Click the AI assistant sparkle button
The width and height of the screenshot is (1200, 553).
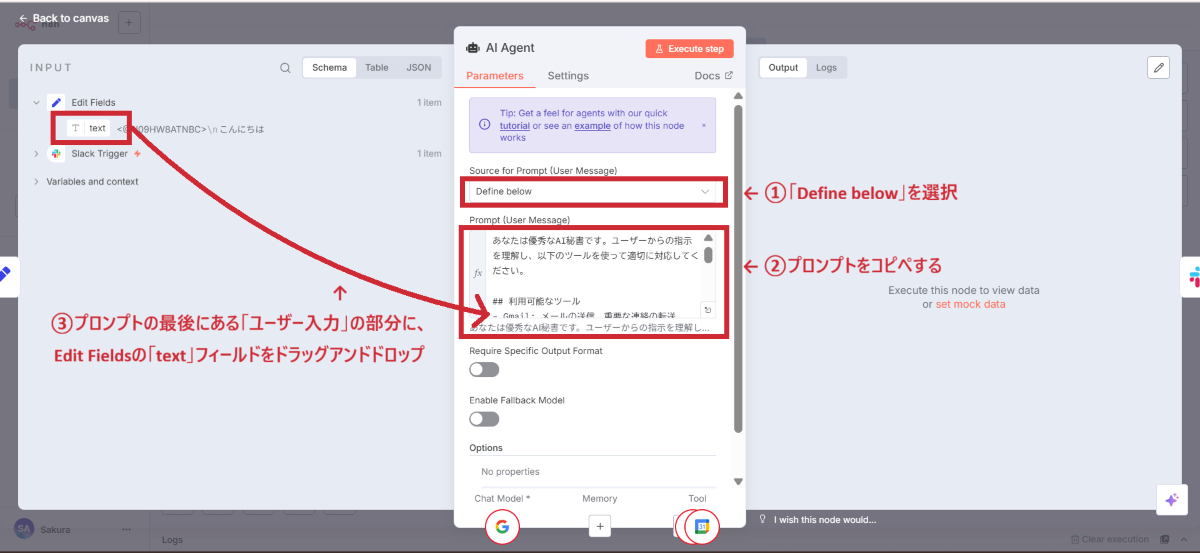(1170, 500)
